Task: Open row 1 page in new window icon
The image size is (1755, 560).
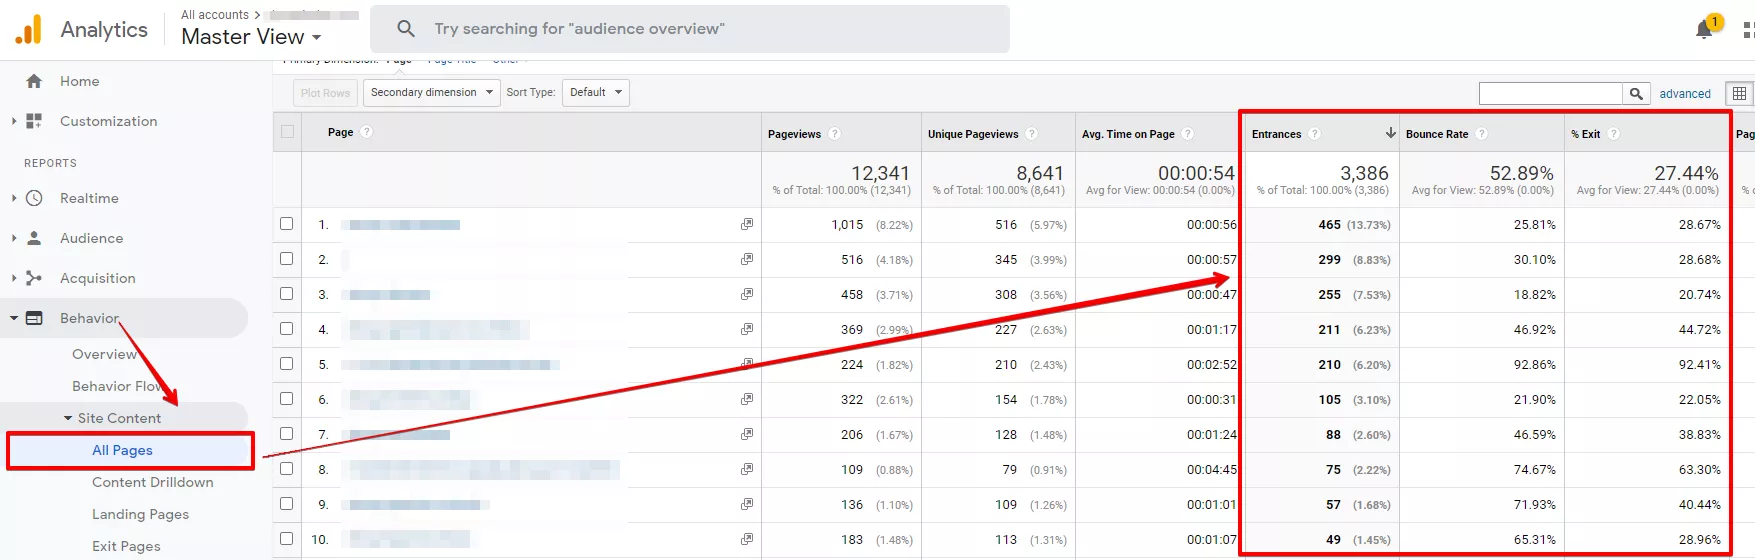Action: coord(746,224)
